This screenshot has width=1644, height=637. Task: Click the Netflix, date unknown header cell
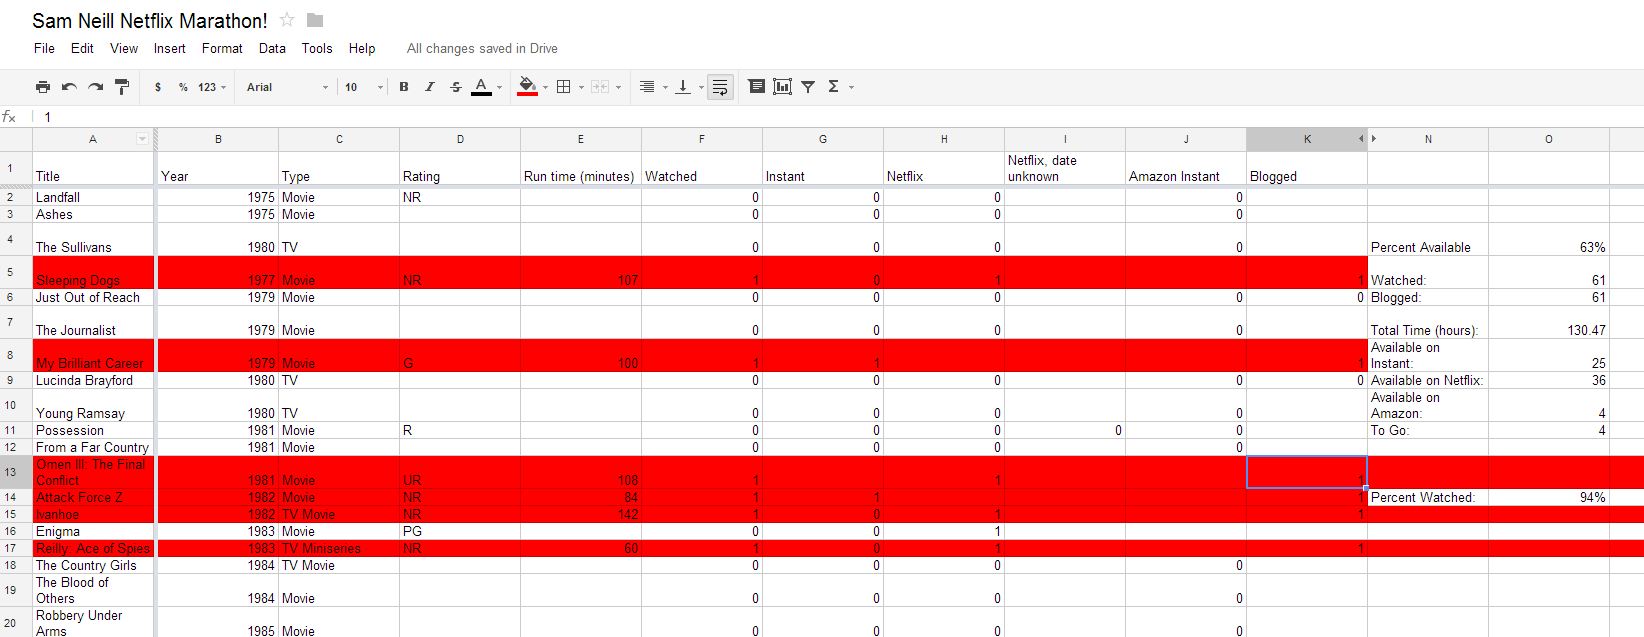1064,168
